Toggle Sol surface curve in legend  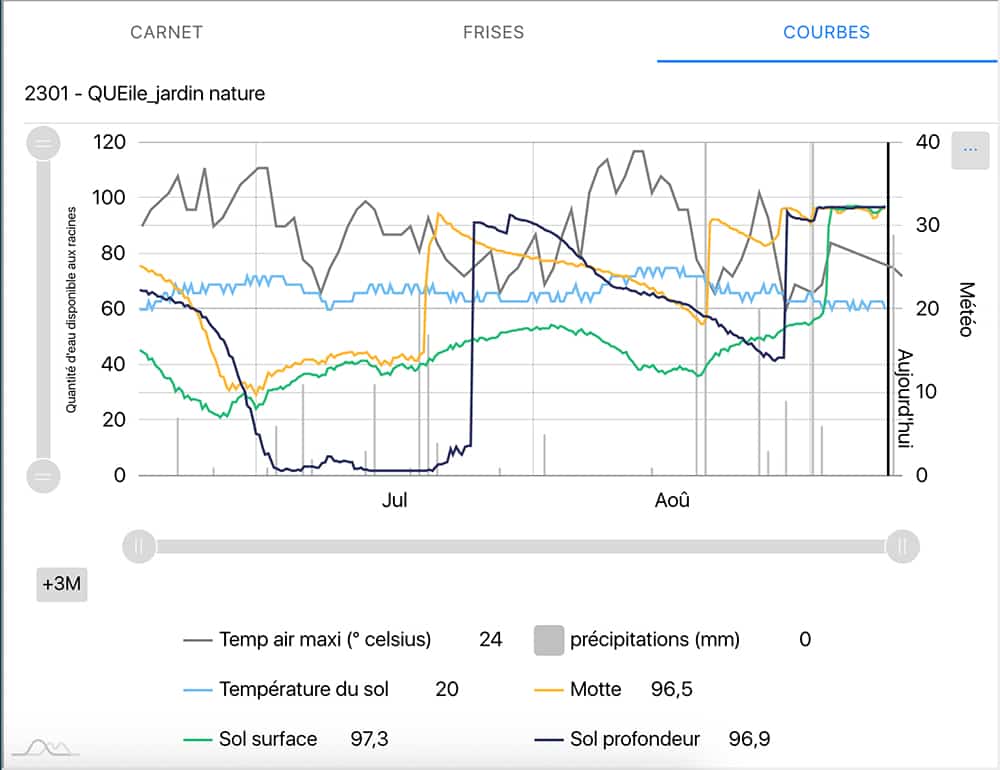tap(267, 739)
